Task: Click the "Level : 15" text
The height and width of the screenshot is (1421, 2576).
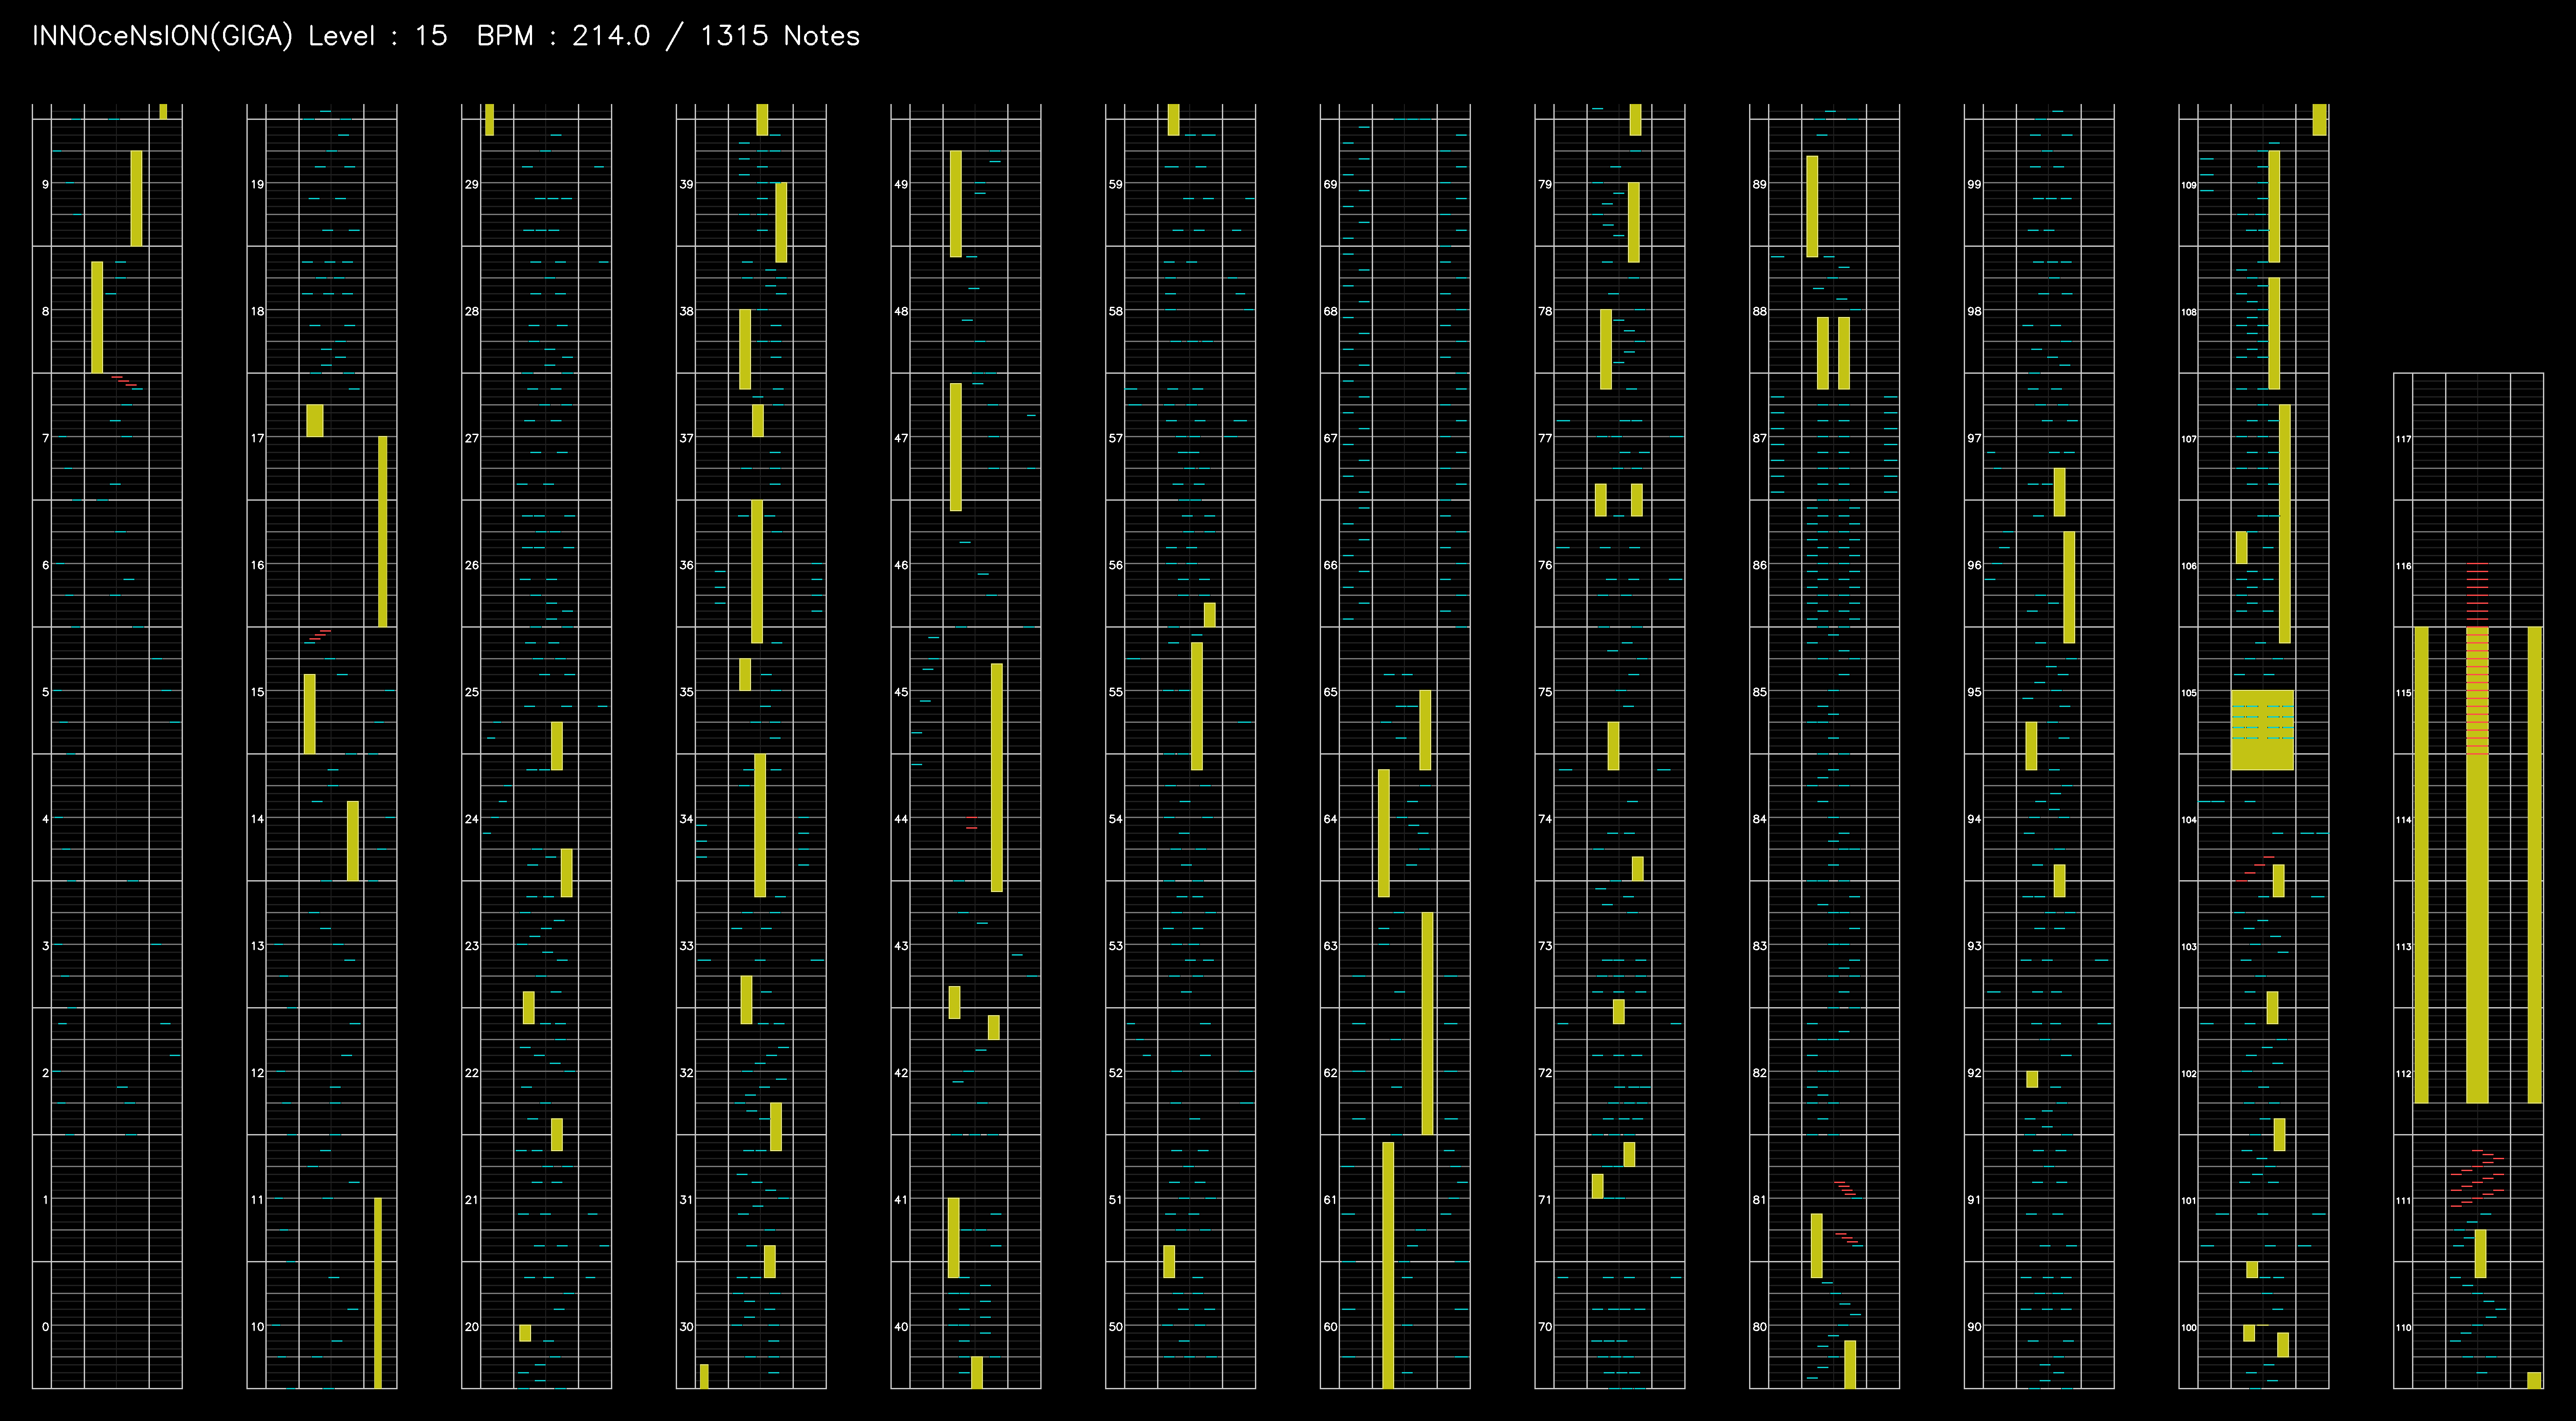Action: pos(378,36)
